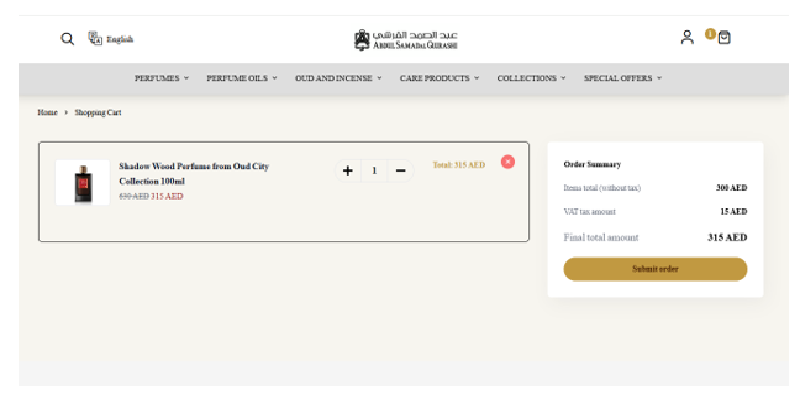800x394 pixels.
Task: Select the discounted '315 AED' price
Action: (x=167, y=196)
